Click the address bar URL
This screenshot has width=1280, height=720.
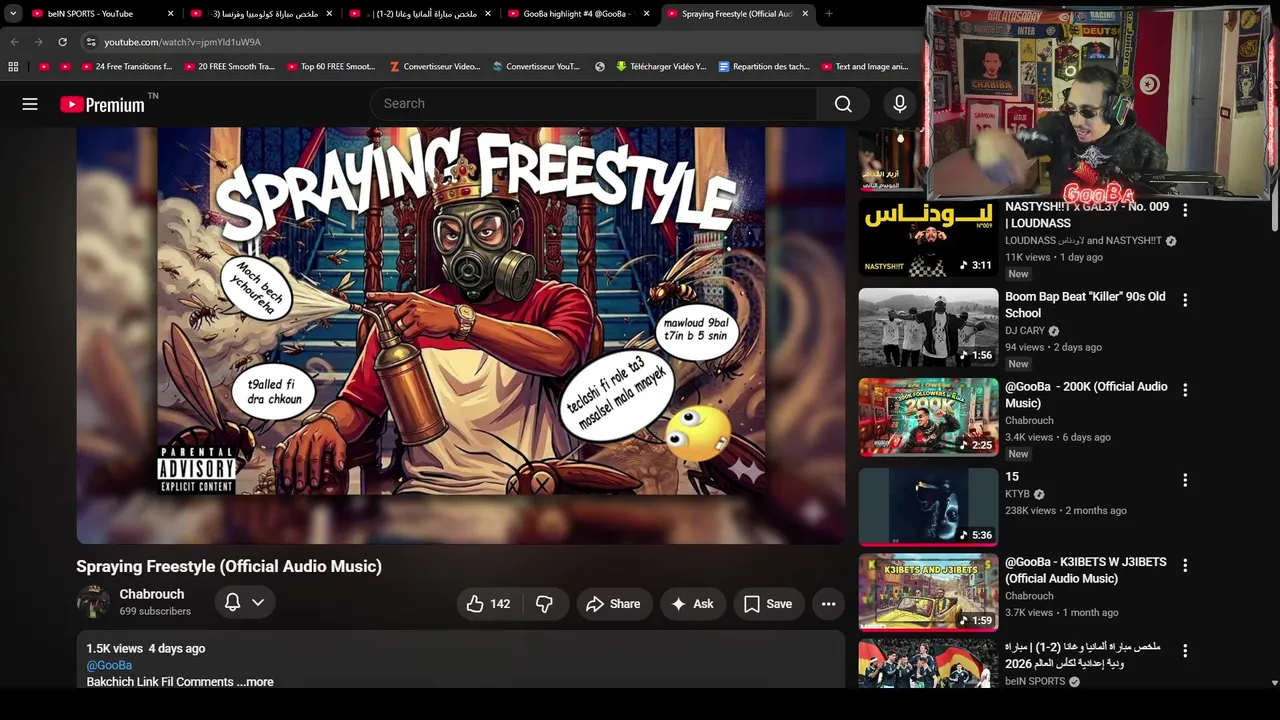pyautogui.click(x=182, y=42)
